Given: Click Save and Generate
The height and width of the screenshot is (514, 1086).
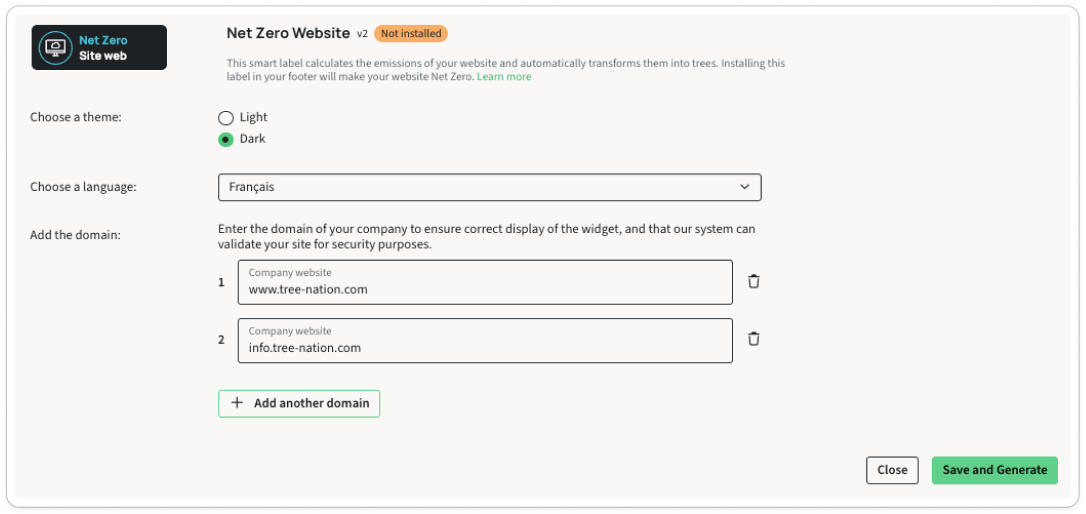Looking at the screenshot, I should click(994, 470).
